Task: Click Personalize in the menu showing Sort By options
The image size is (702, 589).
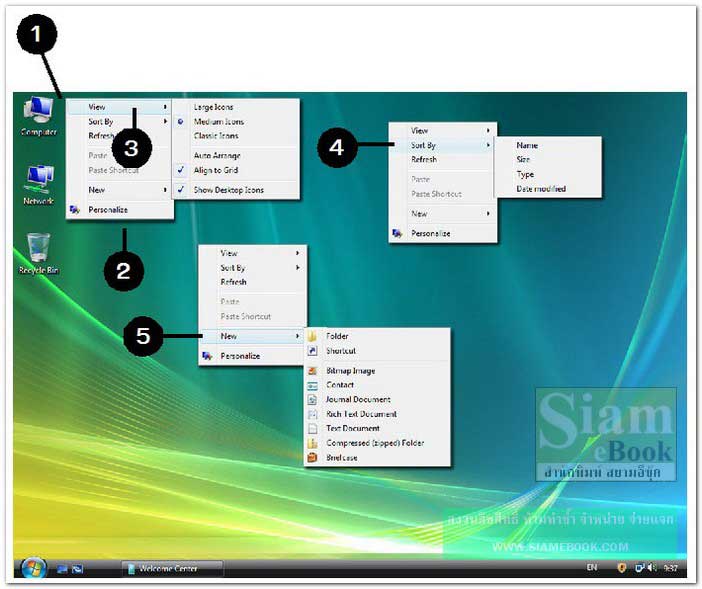Action: (x=442, y=233)
